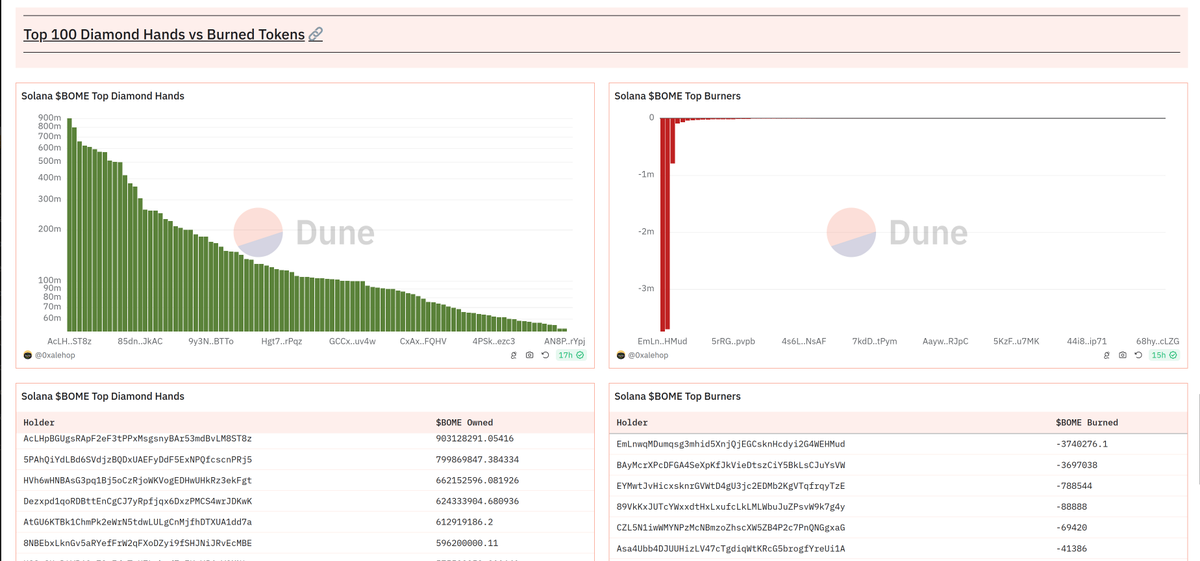Refresh the Top Burners chart

[1138, 355]
